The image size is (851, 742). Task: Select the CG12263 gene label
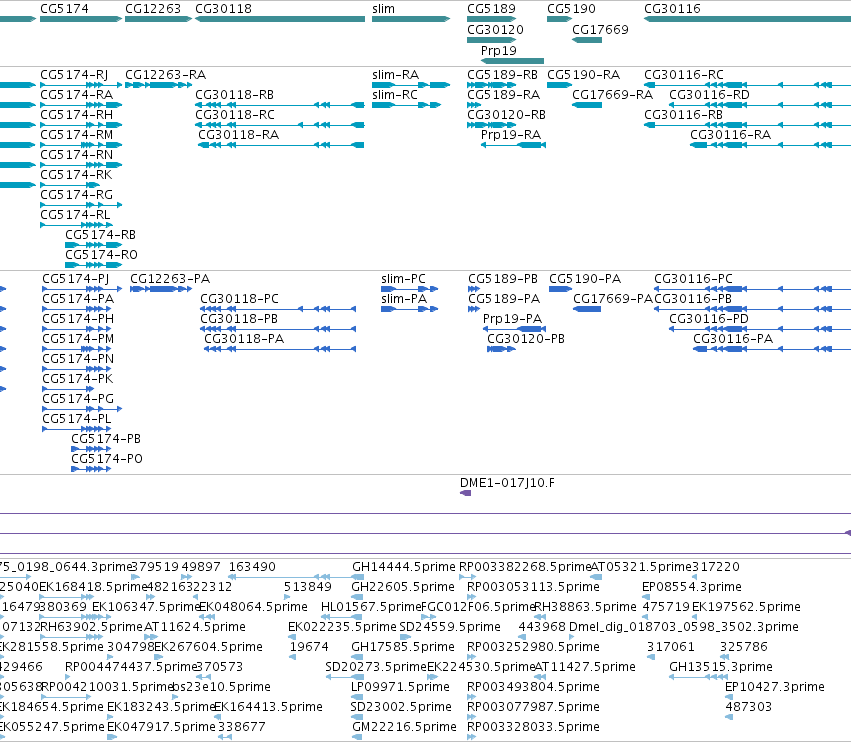153,9
